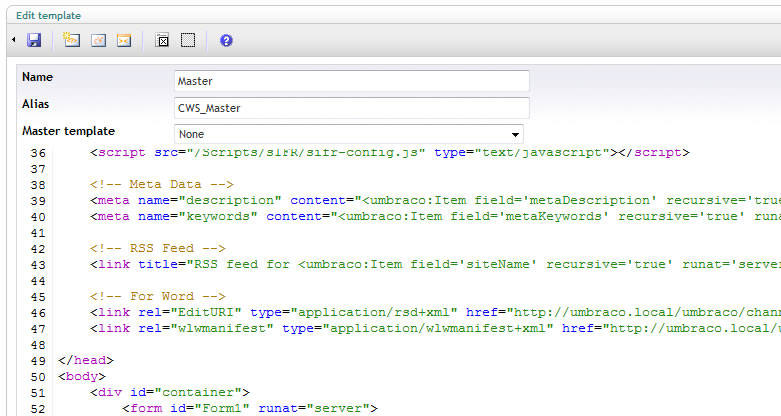
Task: Click the small left arrow in the toolbar
Action: [13, 39]
